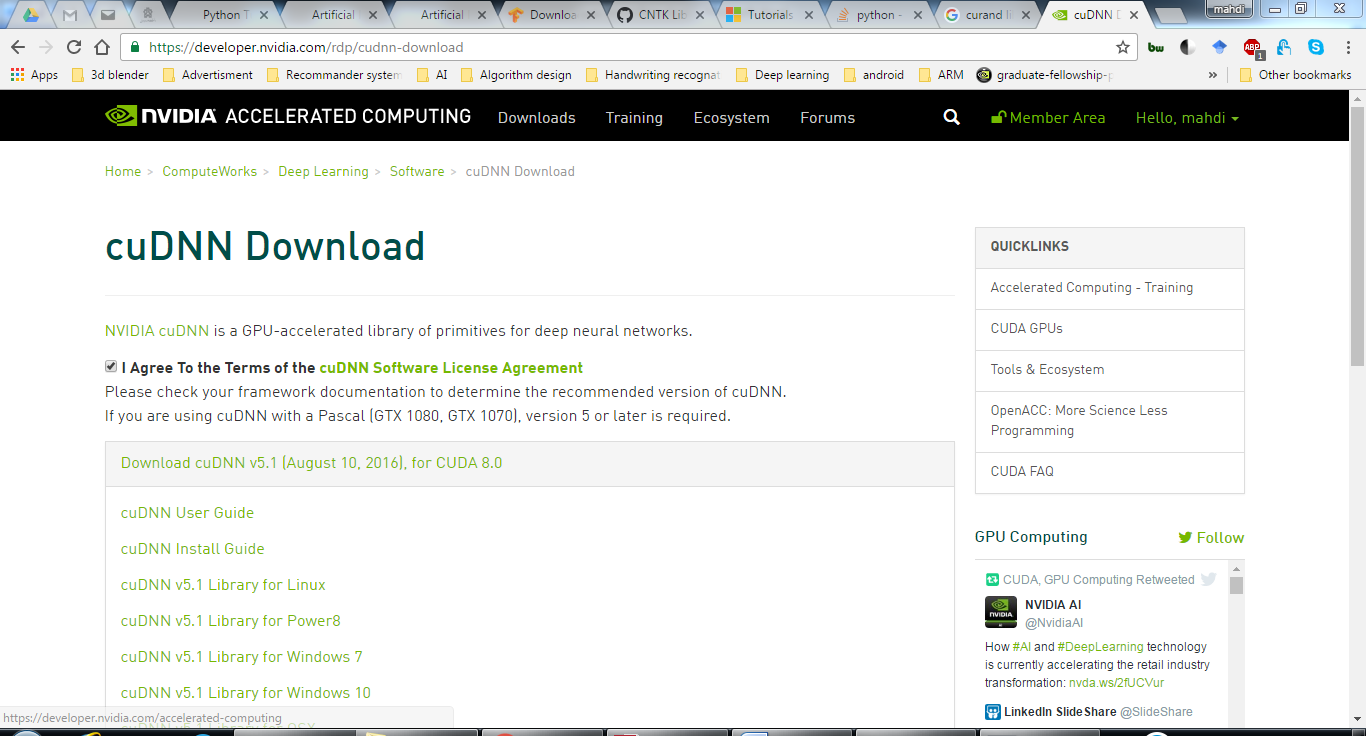Open the cuDNN User Guide

pos(187,513)
